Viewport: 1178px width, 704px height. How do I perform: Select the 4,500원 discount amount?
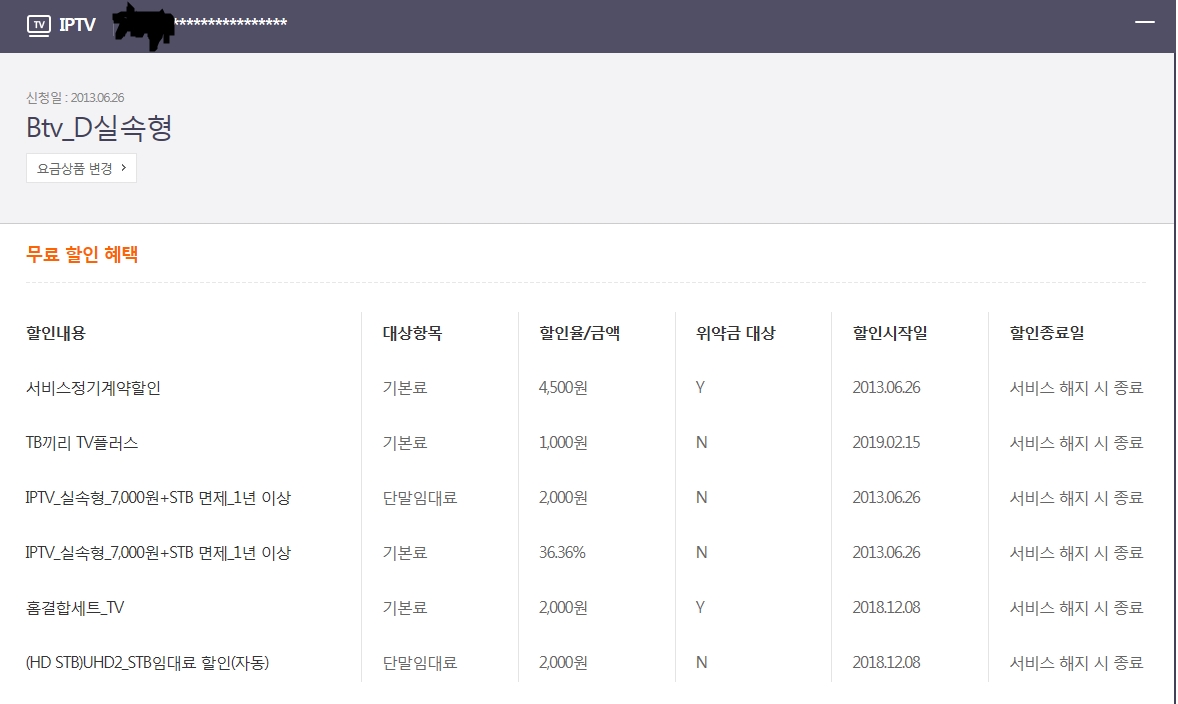coord(563,388)
